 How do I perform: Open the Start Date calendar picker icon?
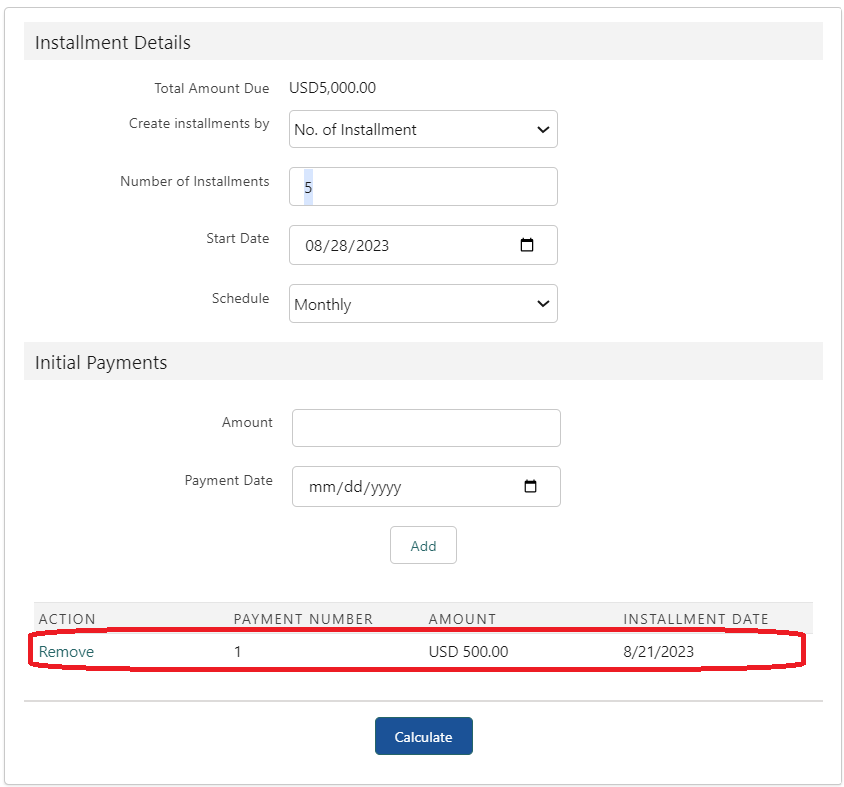click(528, 245)
